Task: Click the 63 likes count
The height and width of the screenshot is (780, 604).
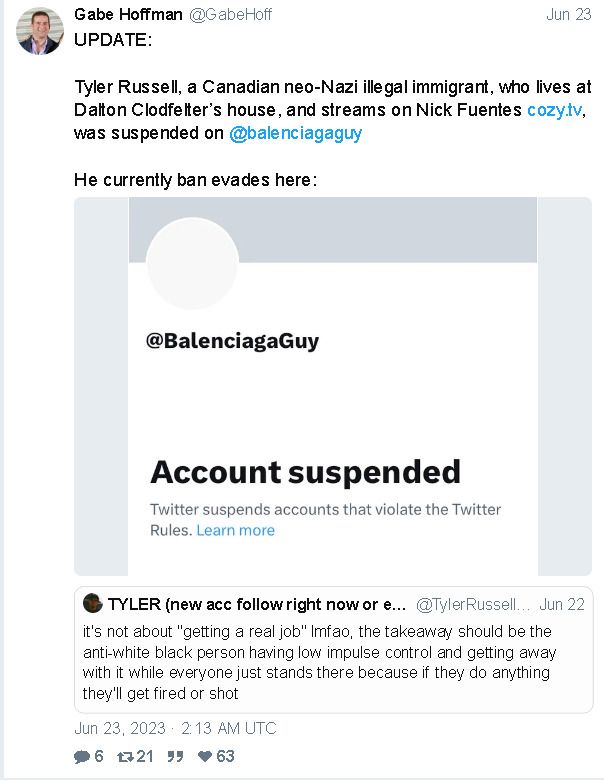Action: tap(225, 756)
